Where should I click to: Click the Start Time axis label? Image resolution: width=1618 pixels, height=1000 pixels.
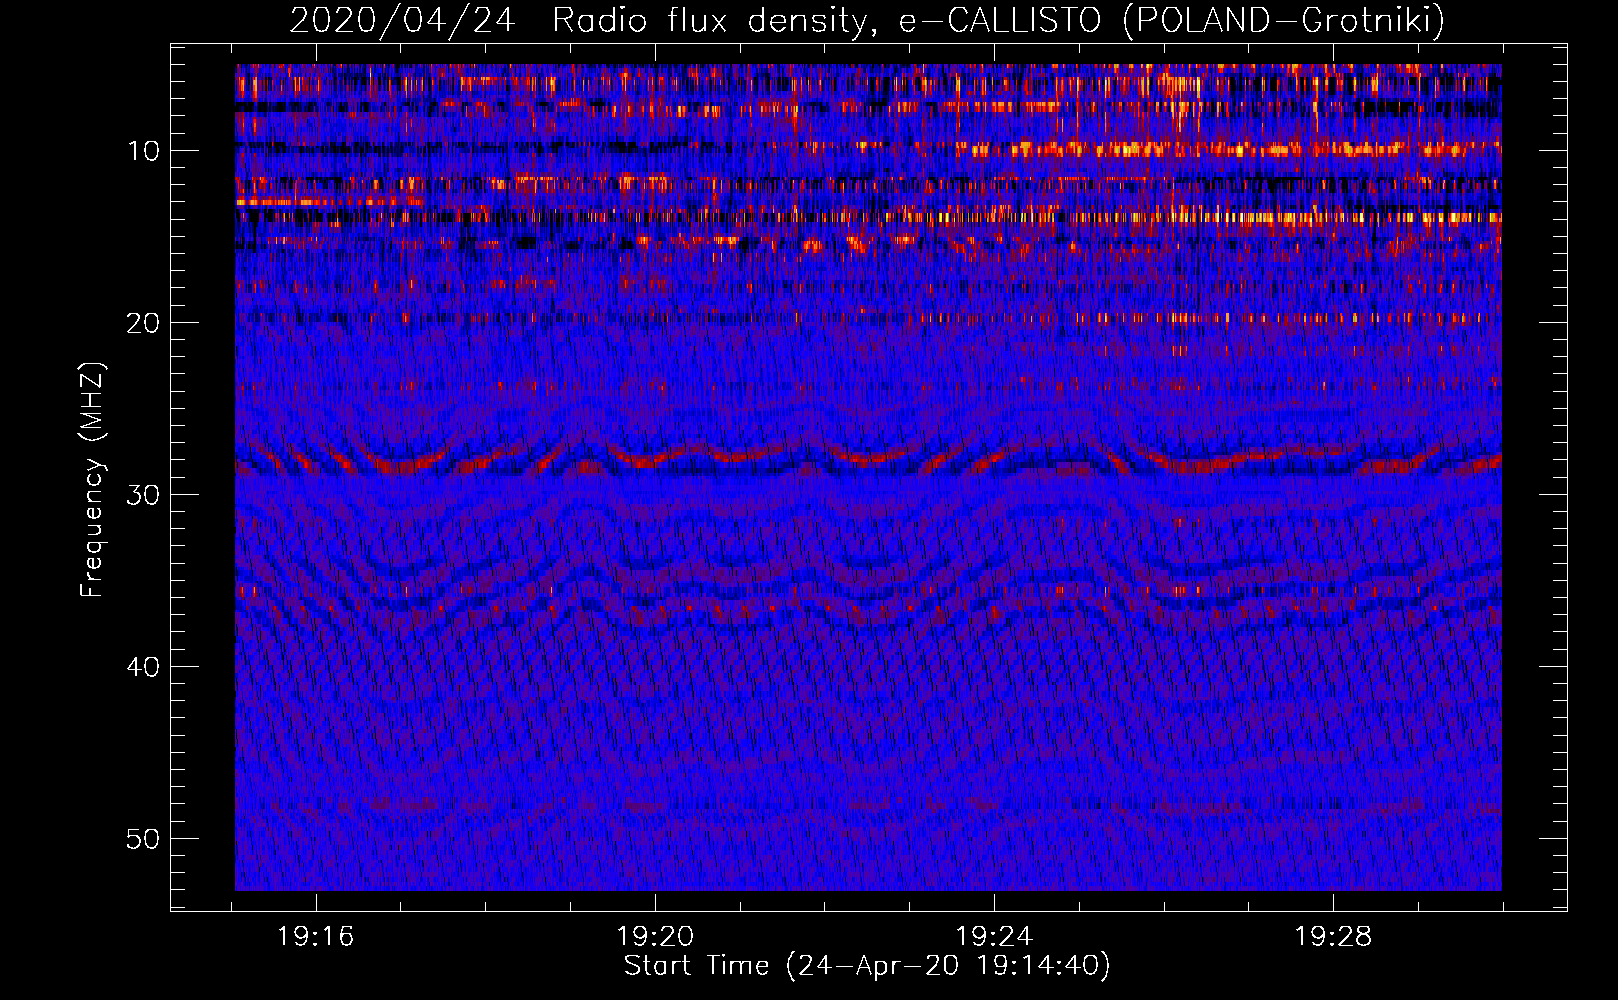click(x=867, y=966)
